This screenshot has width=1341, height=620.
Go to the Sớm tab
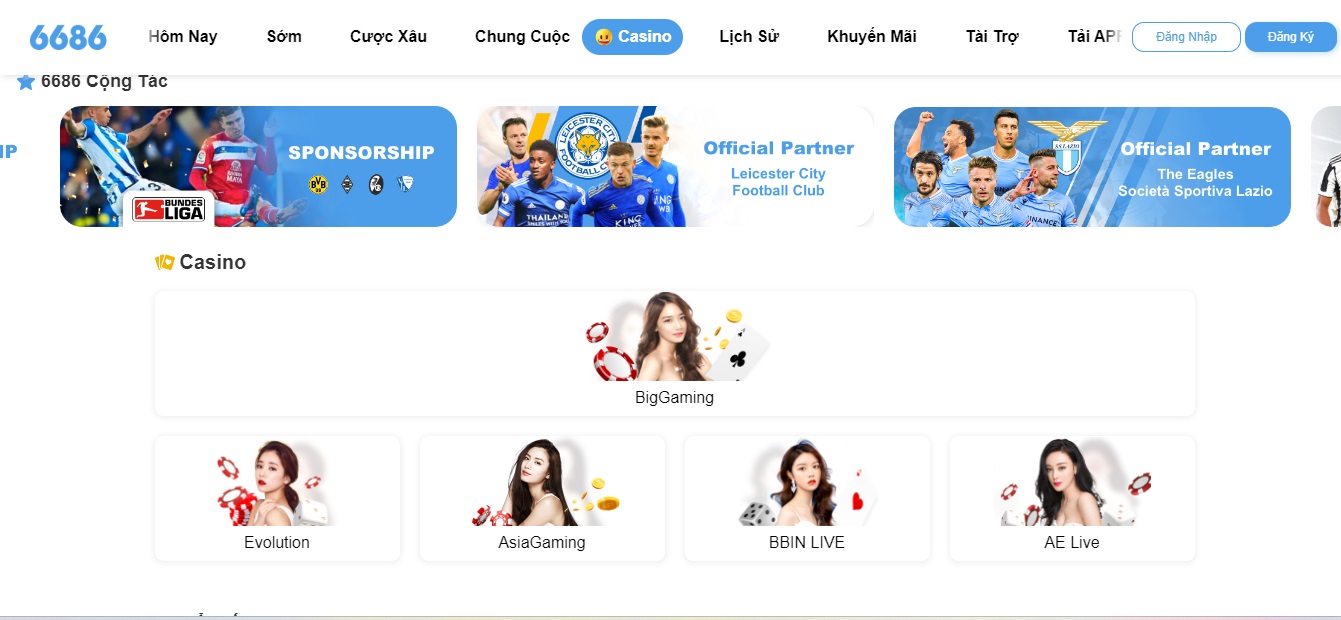(284, 37)
